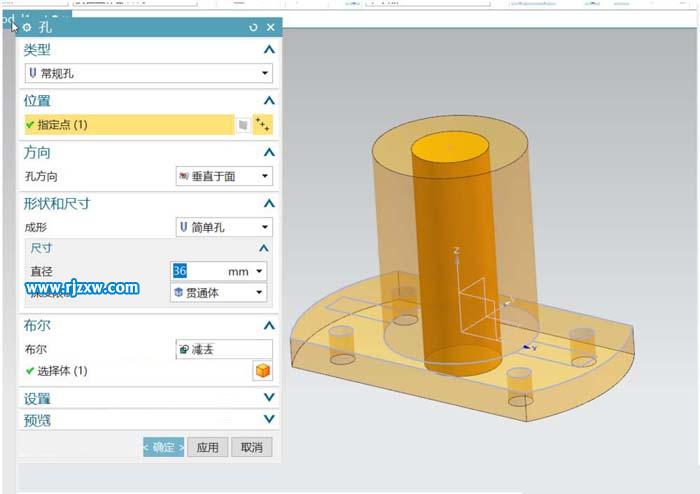This screenshot has height=494, width=700.
Task: Click the 布尔 减去 field
Action: click(x=224, y=349)
